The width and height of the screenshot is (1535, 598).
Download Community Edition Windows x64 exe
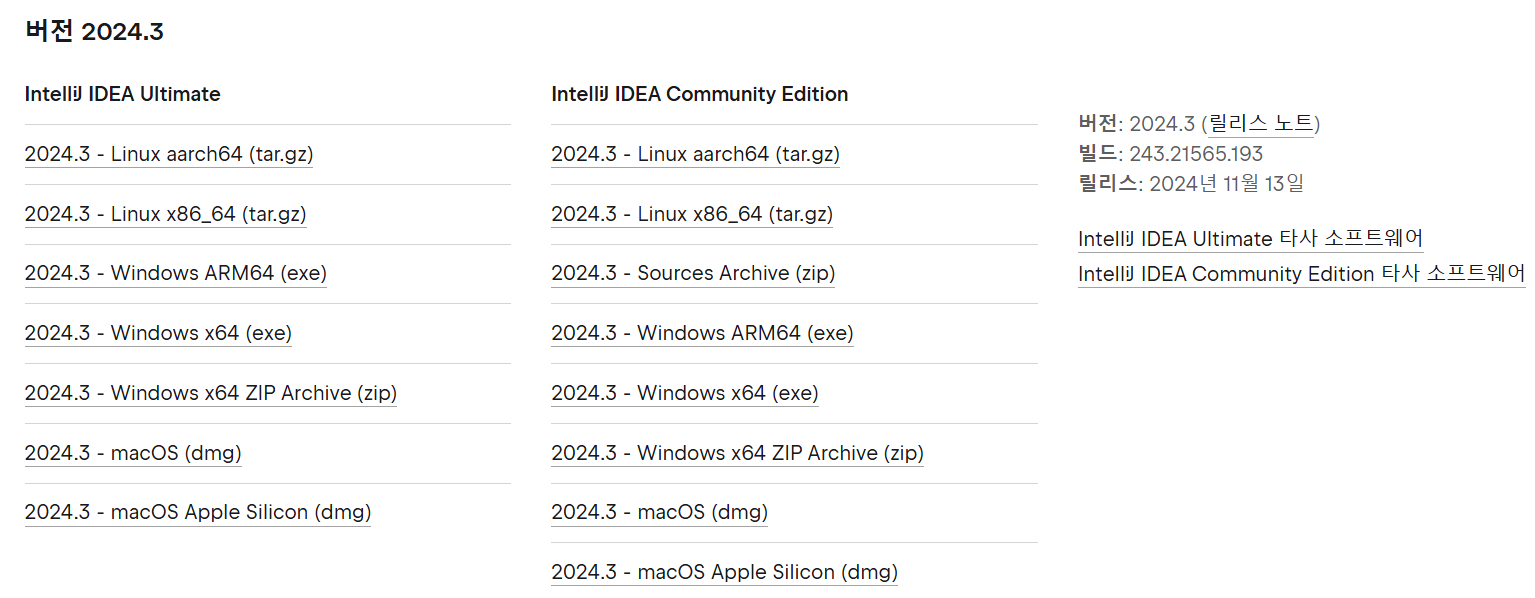685,393
